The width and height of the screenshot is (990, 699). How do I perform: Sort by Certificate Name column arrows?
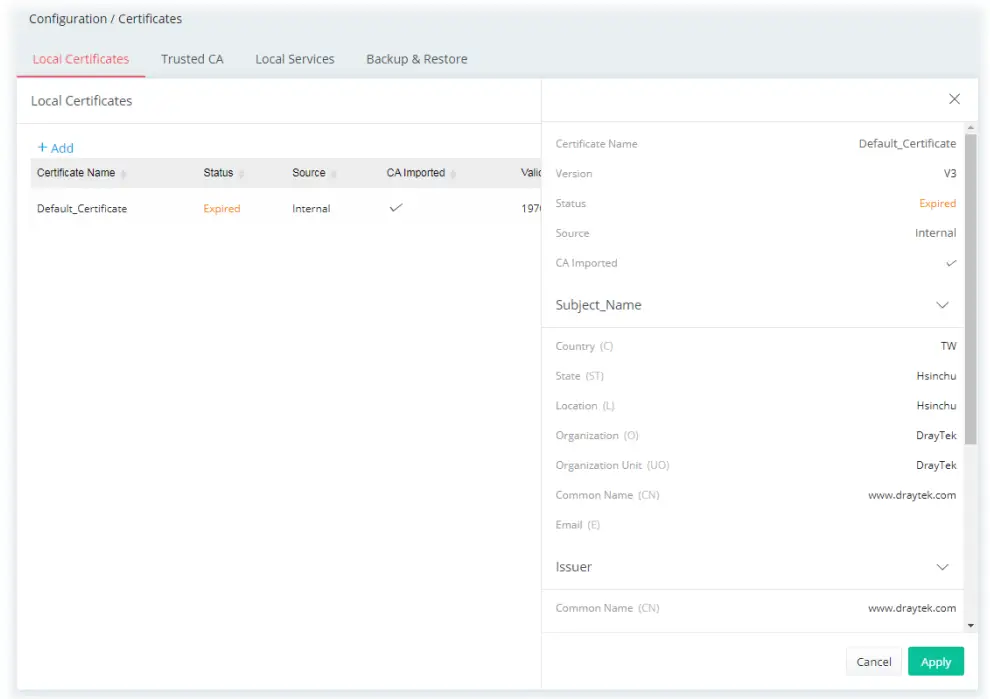coord(123,174)
